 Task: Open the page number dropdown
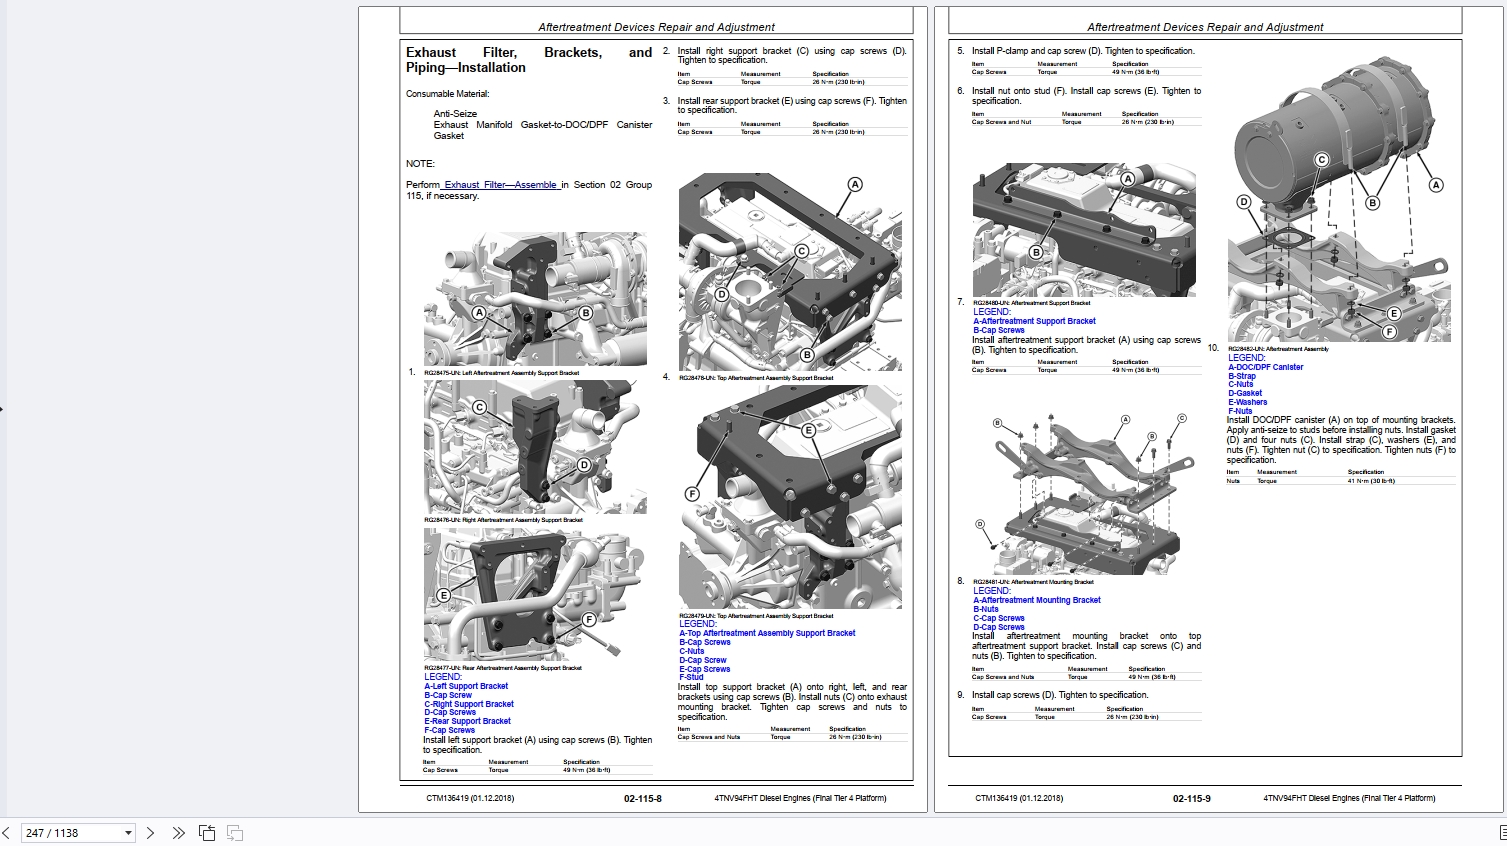tap(128, 832)
